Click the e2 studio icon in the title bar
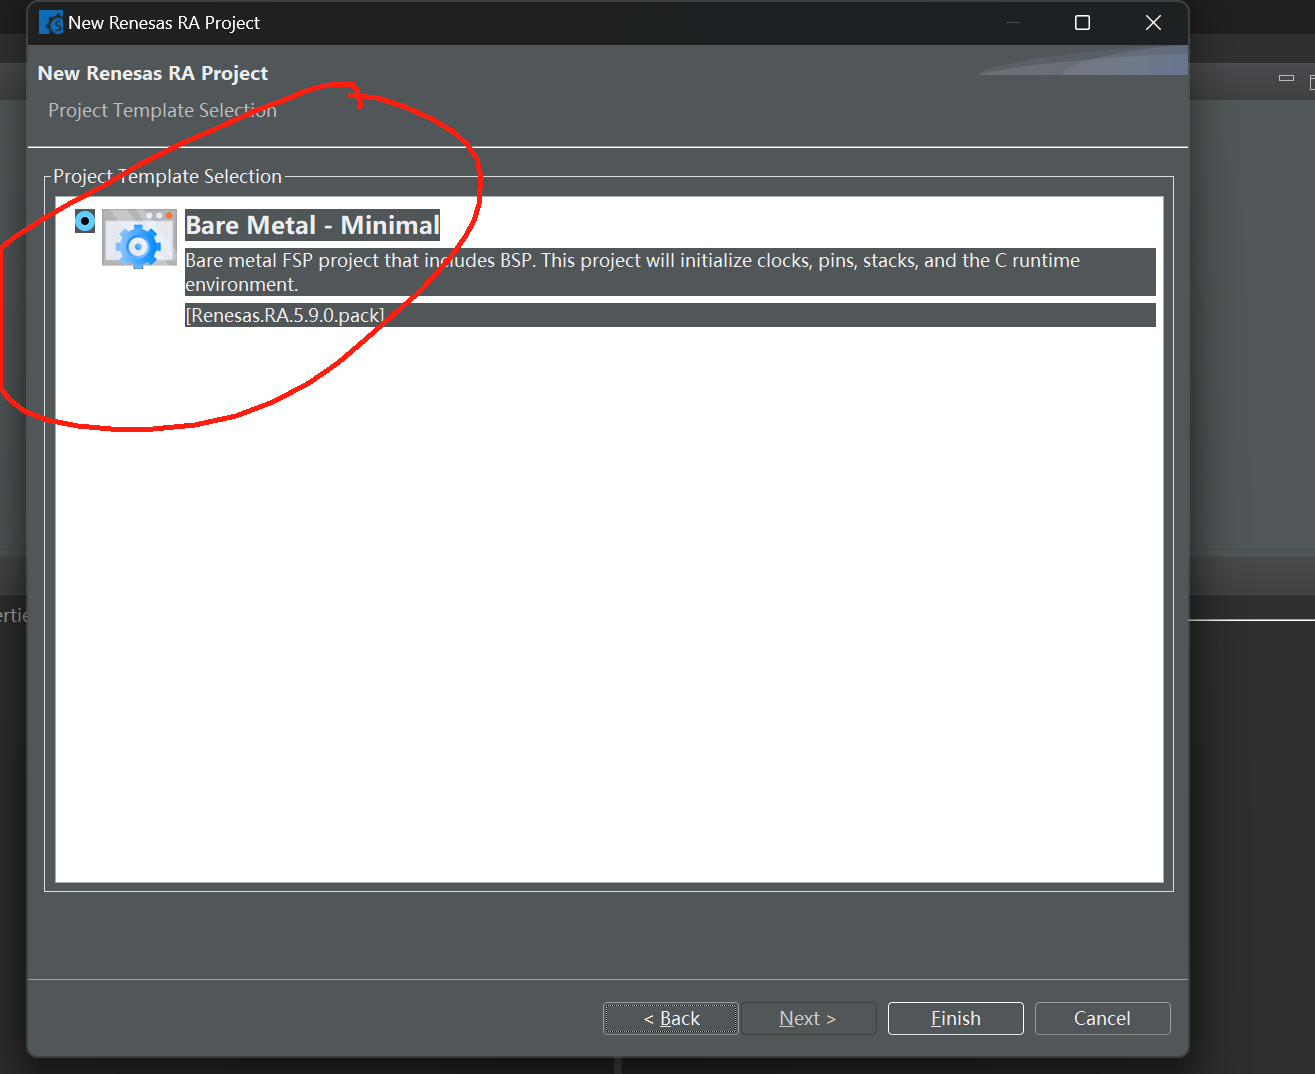The width and height of the screenshot is (1315, 1074). tap(50, 22)
